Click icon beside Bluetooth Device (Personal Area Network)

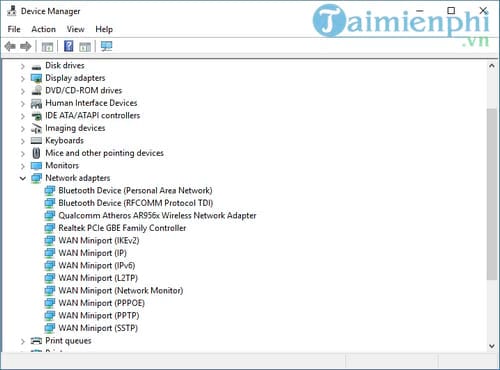click(x=50, y=191)
